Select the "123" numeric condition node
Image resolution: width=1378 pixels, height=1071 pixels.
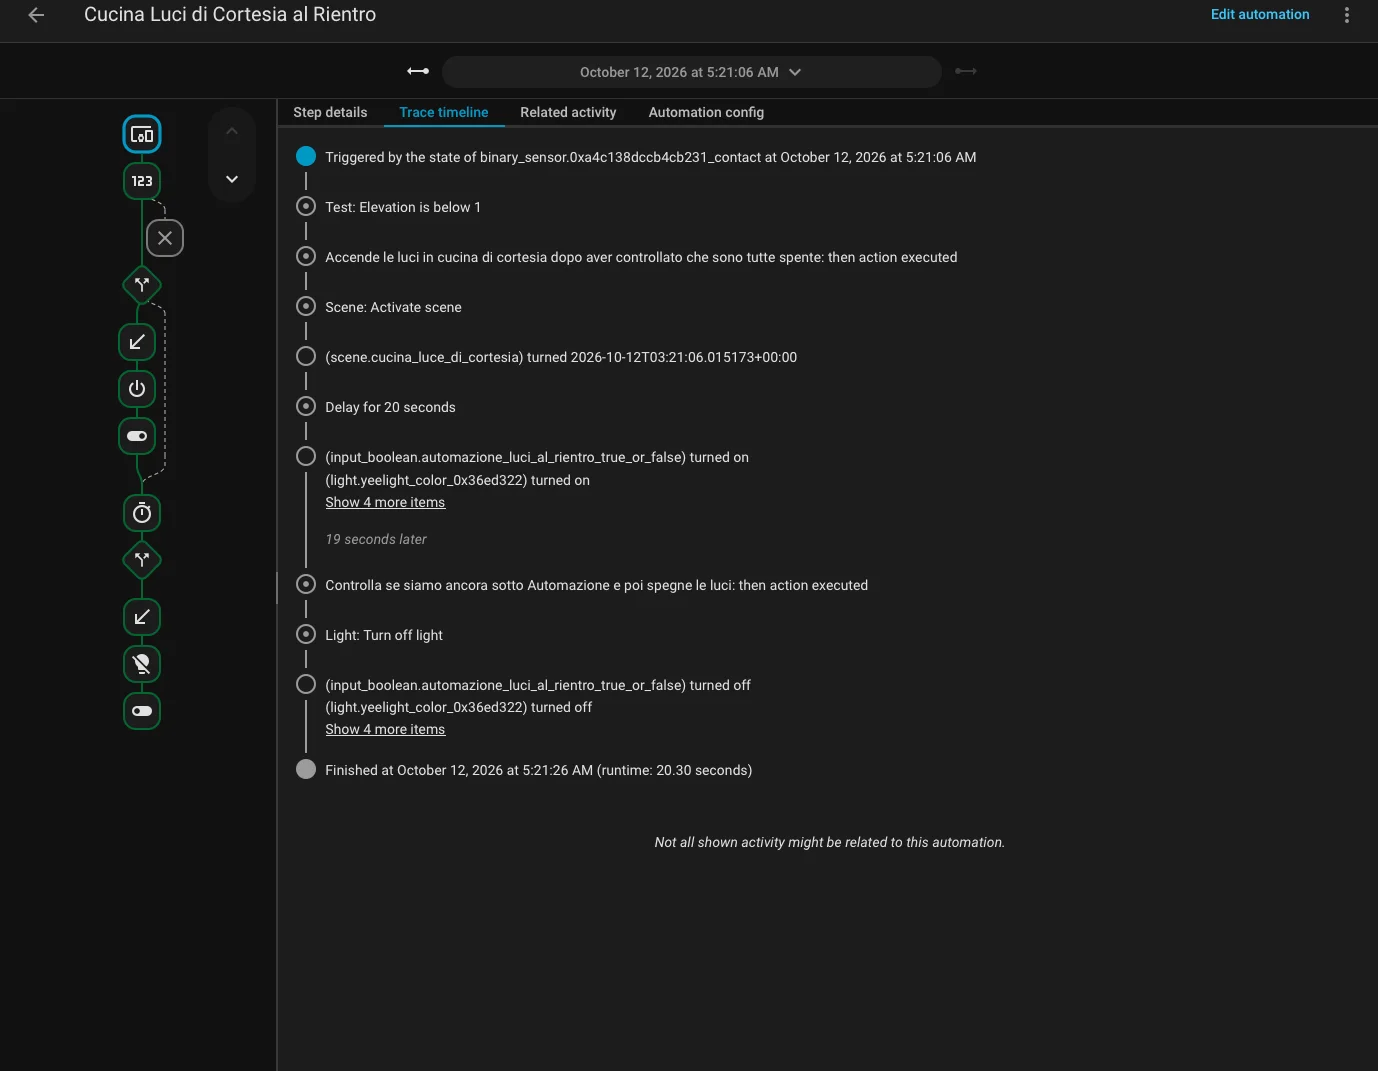[x=142, y=181]
